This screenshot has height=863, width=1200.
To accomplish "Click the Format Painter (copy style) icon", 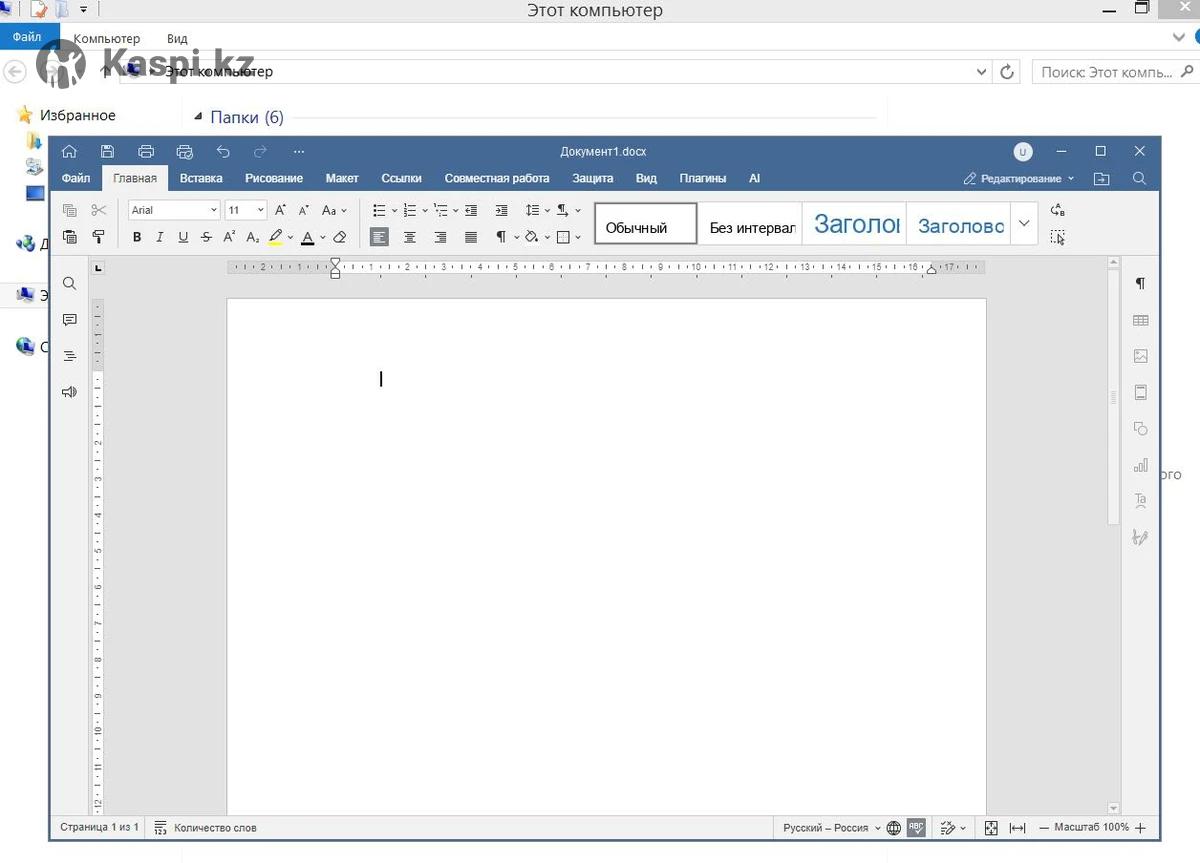I will [x=98, y=237].
